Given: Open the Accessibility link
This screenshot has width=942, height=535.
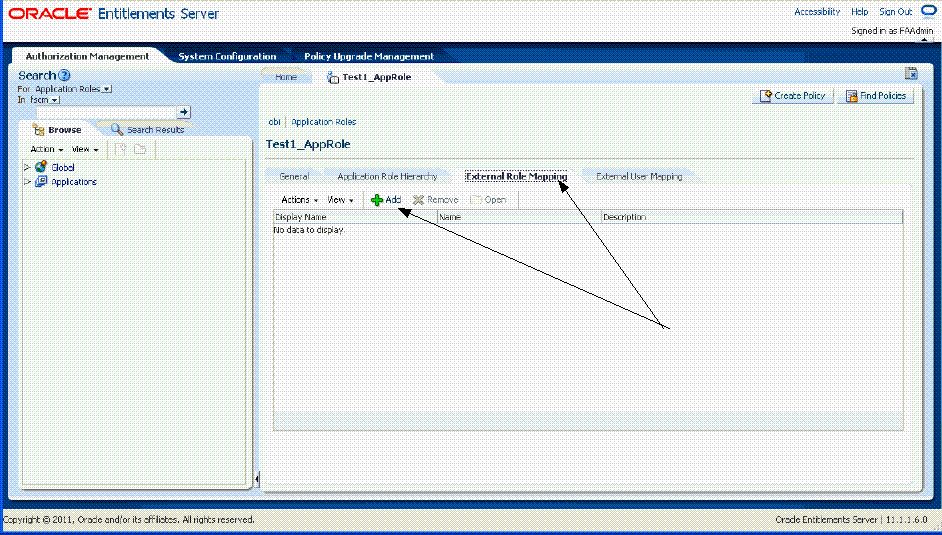Looking at the screenshot, I should [817, 11].
